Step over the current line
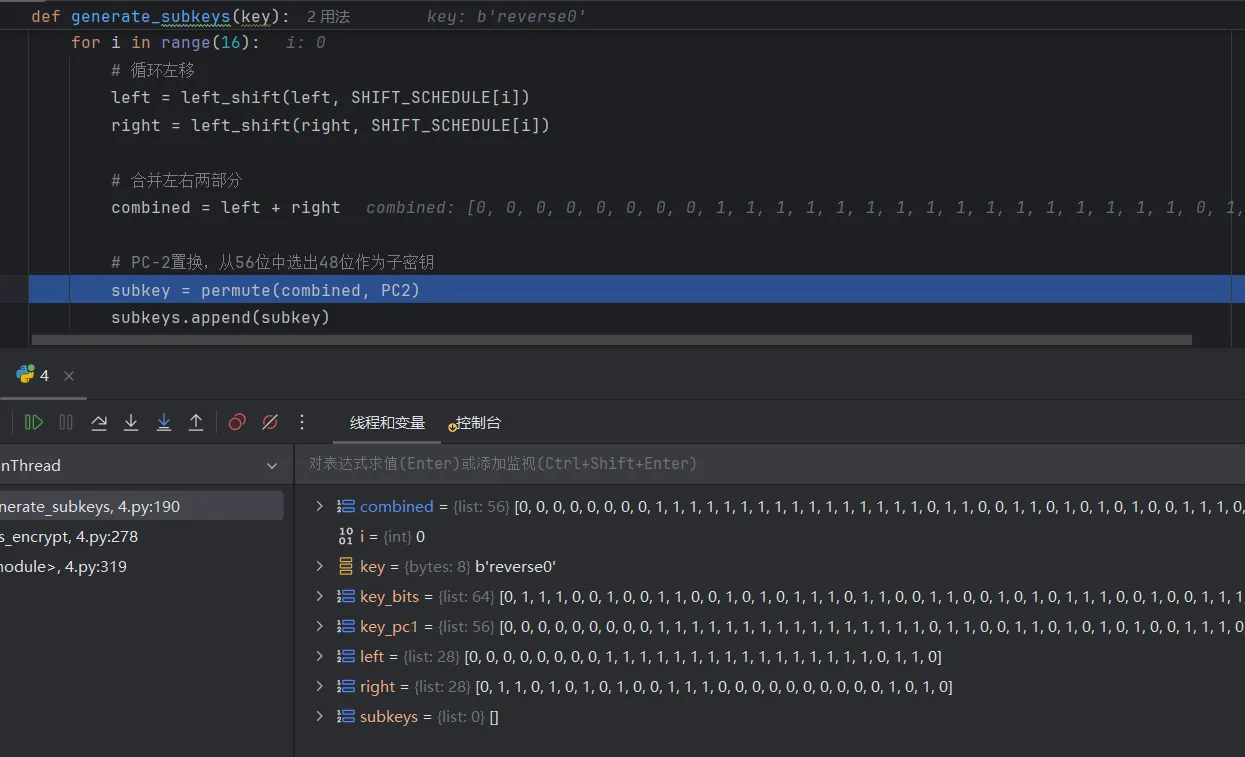Image resolution: width=1245 pixels, height=757 pixels. click(99, 423)
